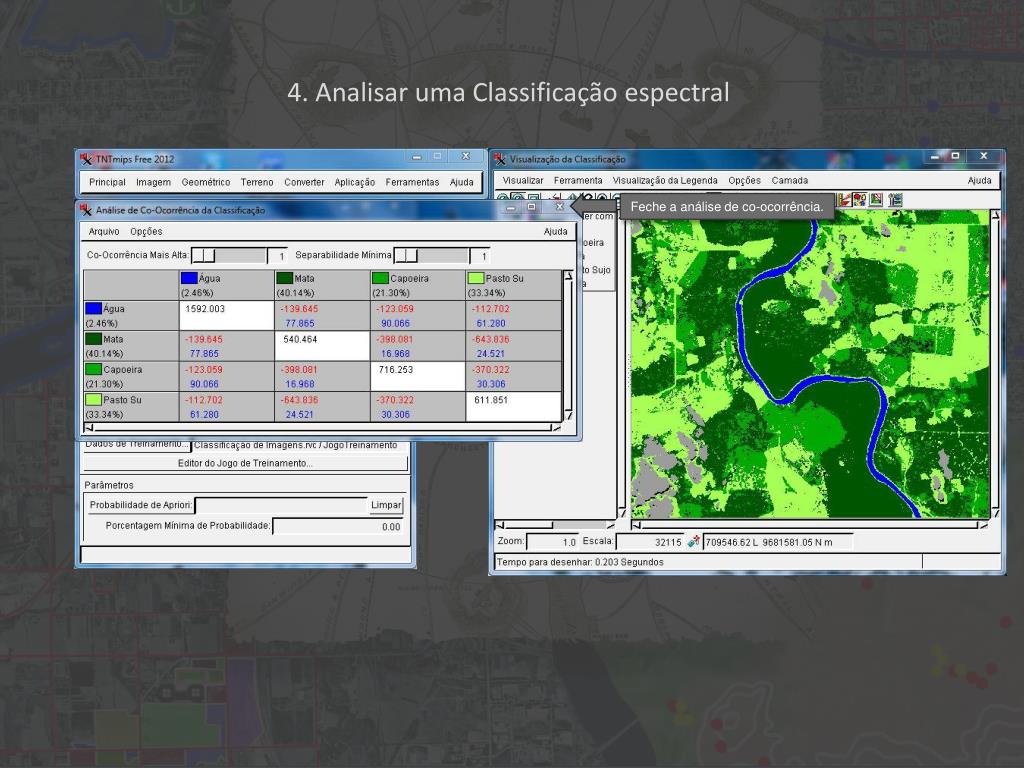This screenshot has height=768, width=1024.
Task: Open Ajuda menu in co-occurrence window
Action: (x=556, y=231)
